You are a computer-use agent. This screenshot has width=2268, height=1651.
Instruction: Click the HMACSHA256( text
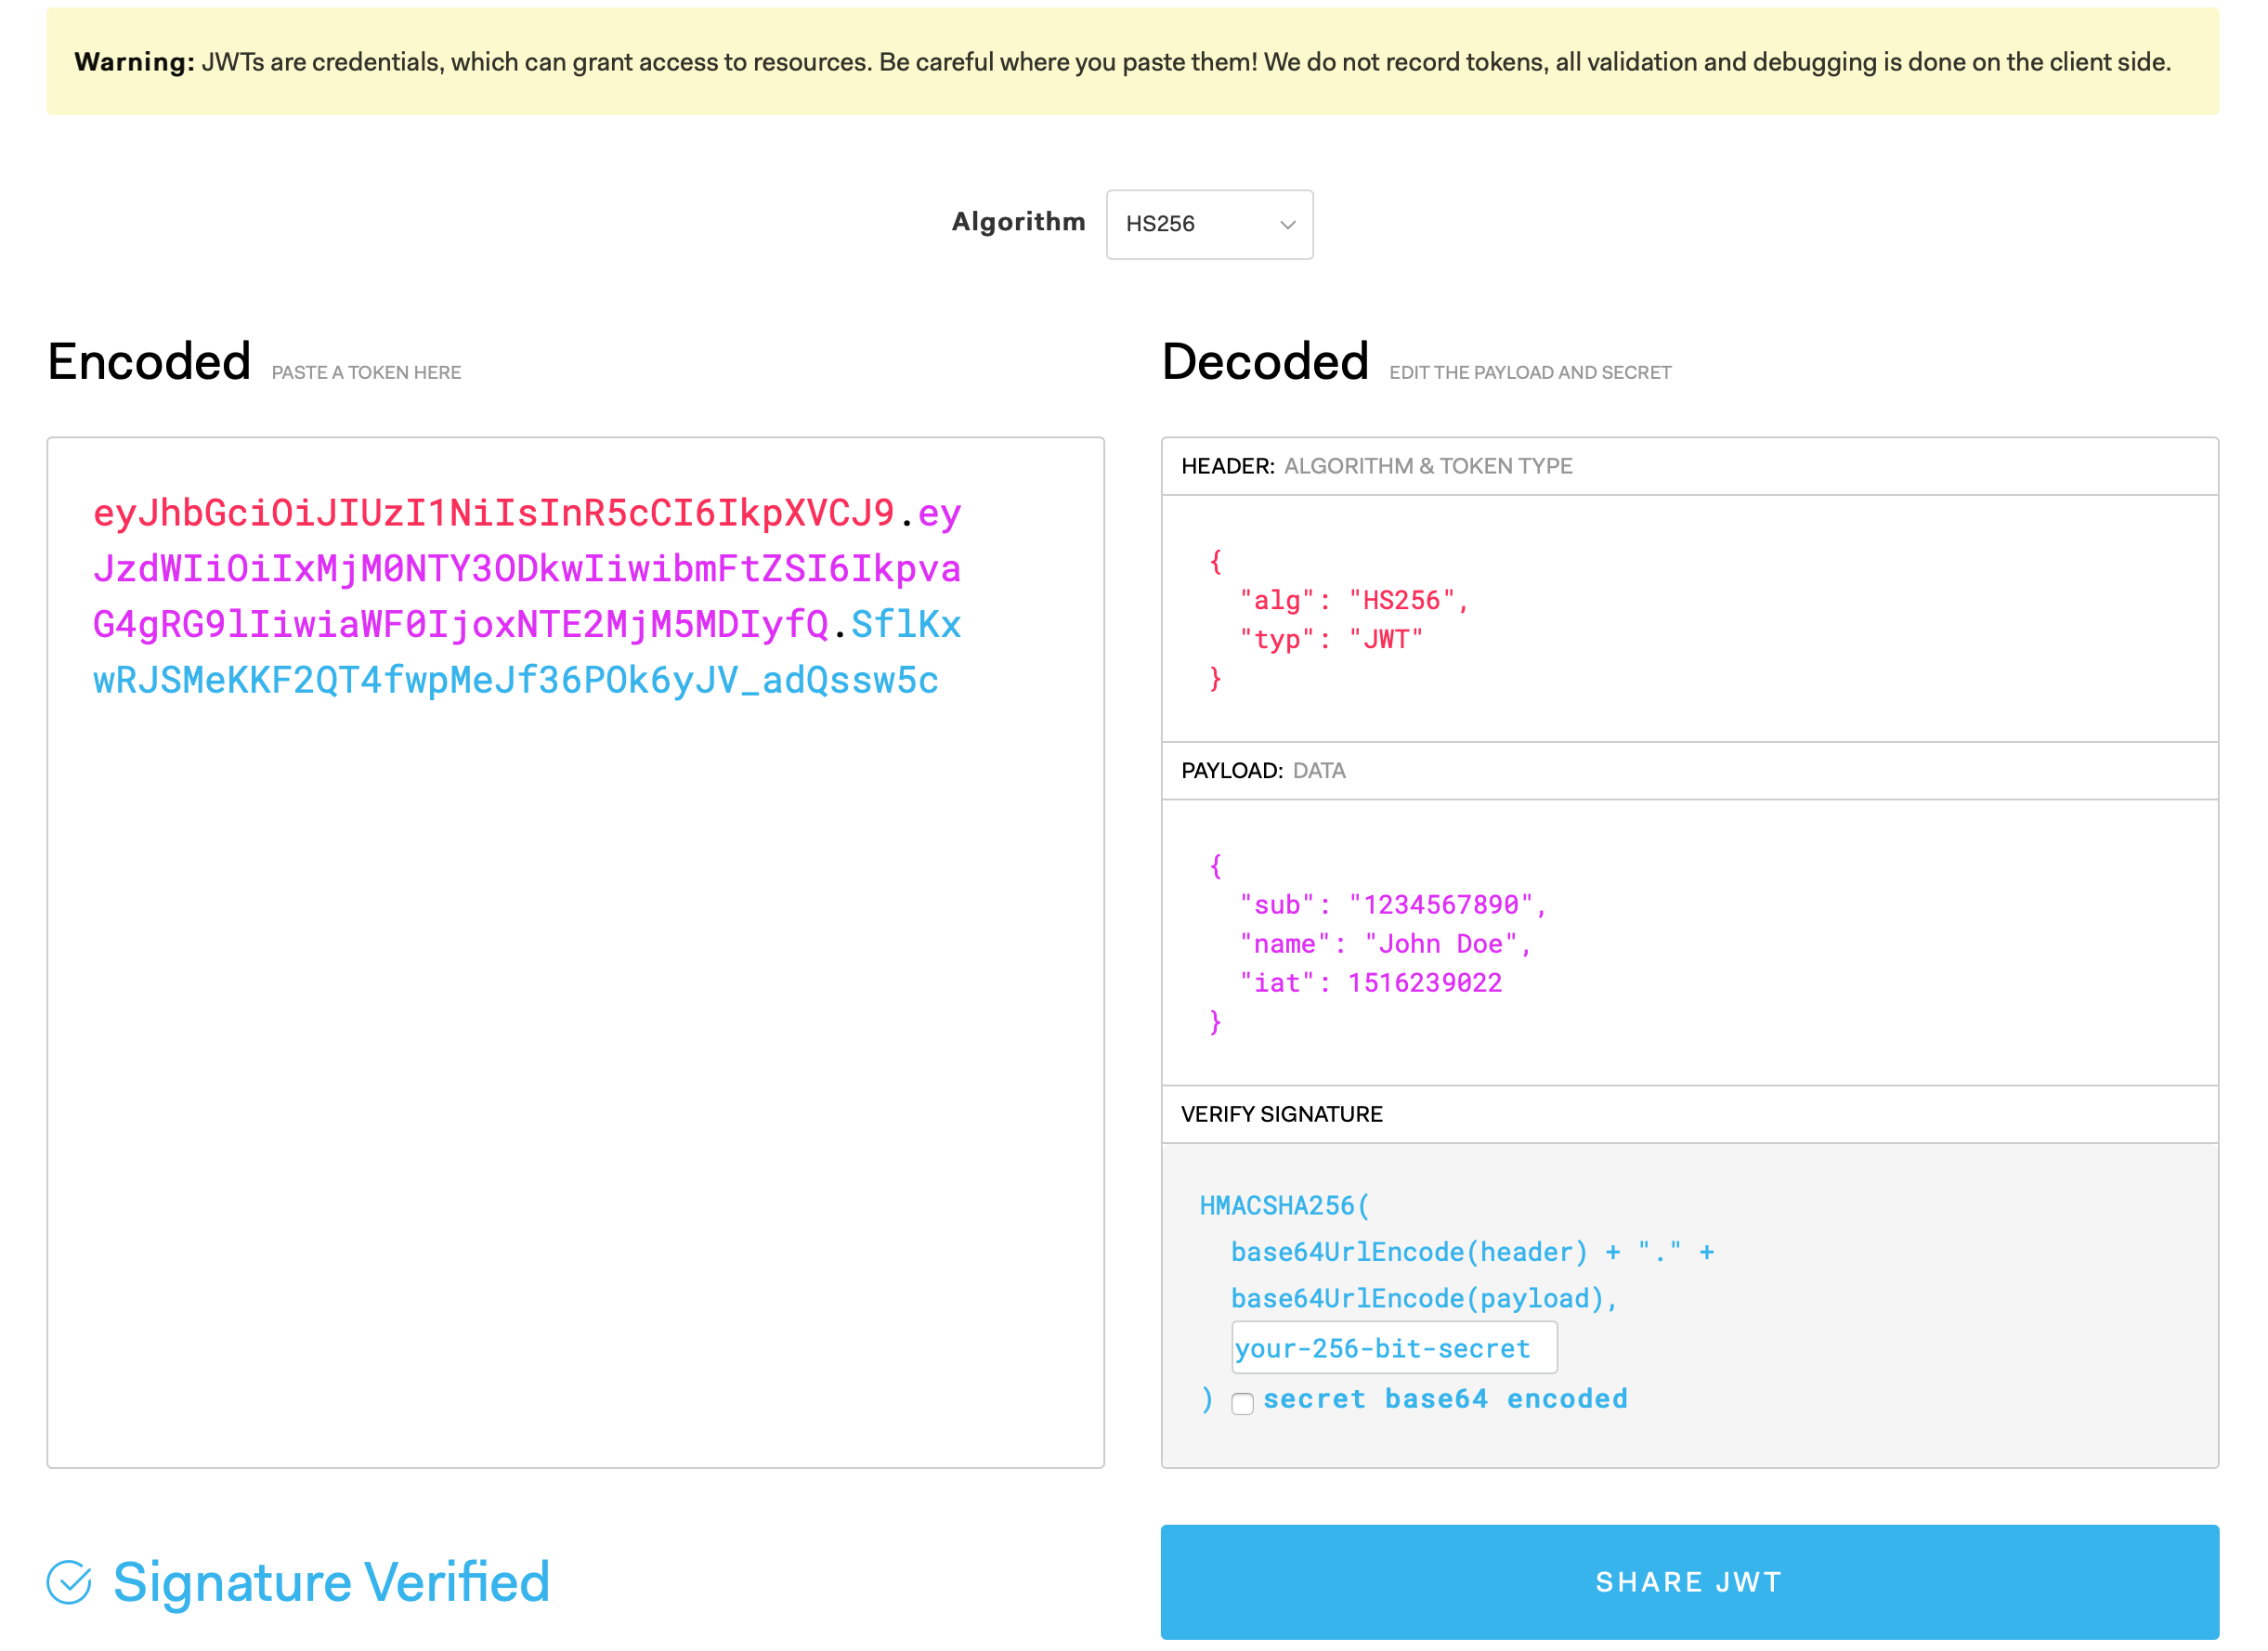point(1284,1205)
